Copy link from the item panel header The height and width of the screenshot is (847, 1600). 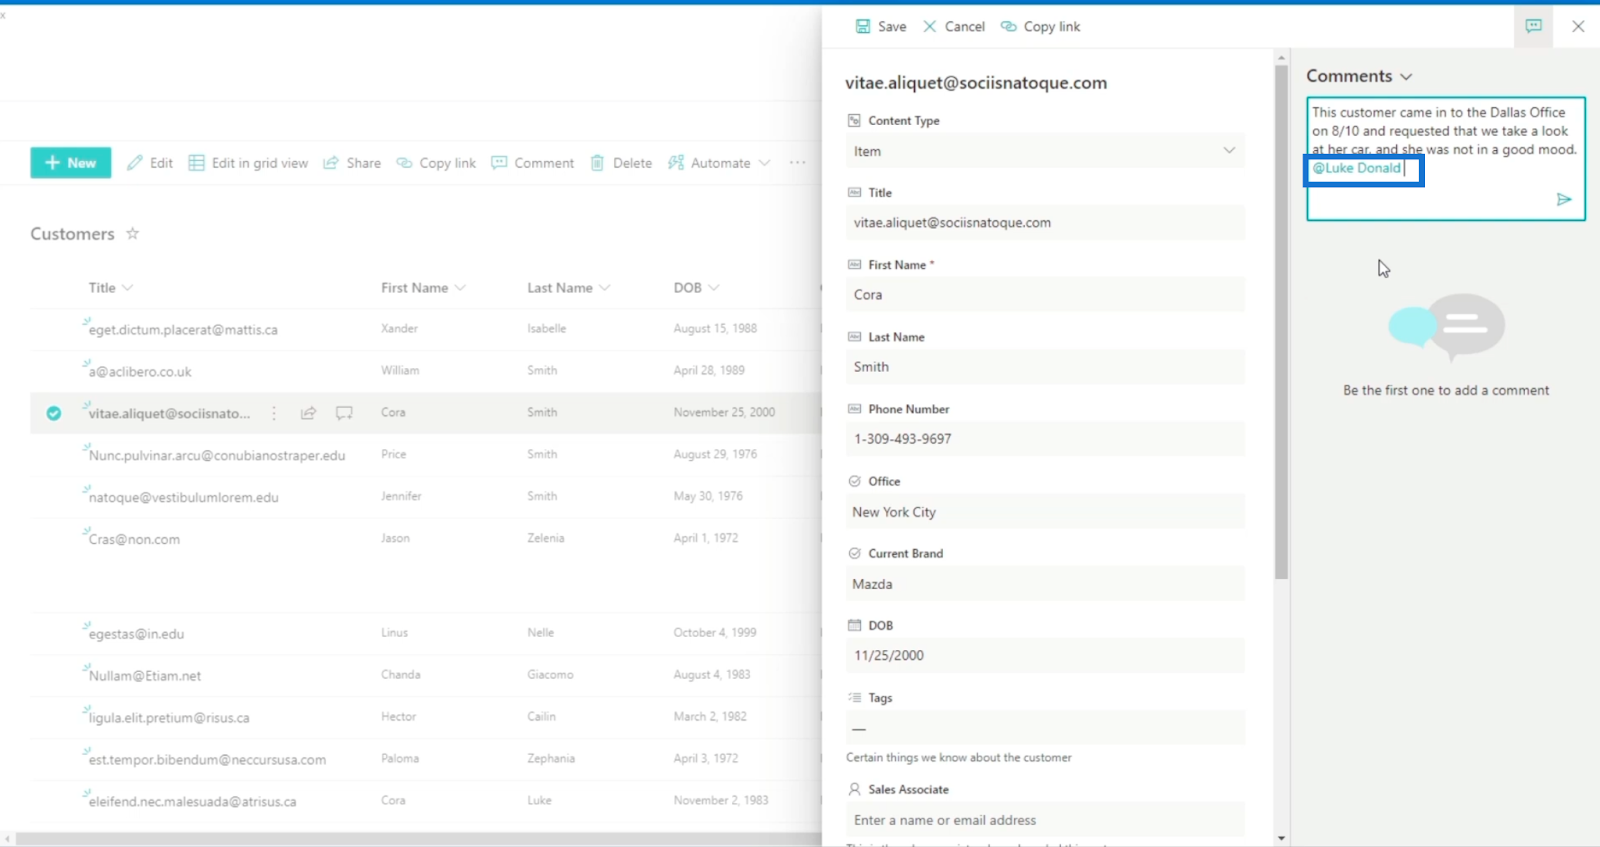1040,27
